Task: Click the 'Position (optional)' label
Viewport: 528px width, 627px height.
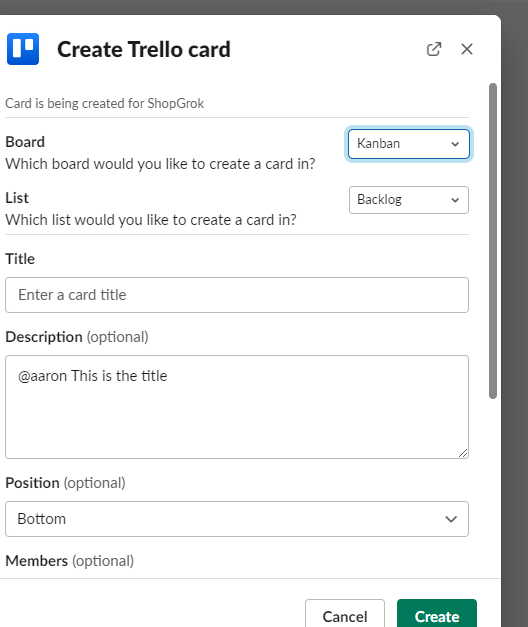Action: point(65,483)
